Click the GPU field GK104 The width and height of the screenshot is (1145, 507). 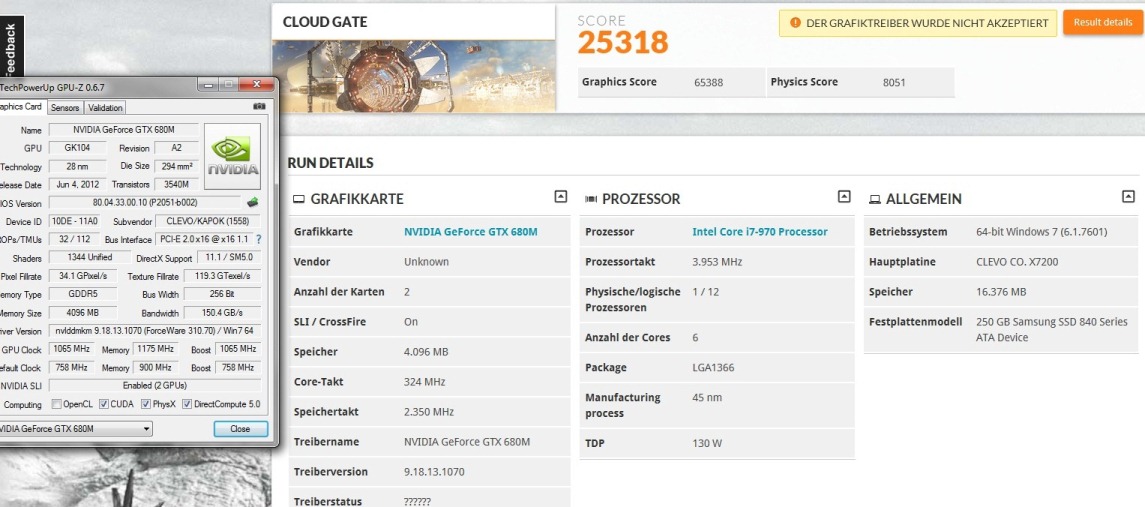pyautogui.click(x=76, y=148)
